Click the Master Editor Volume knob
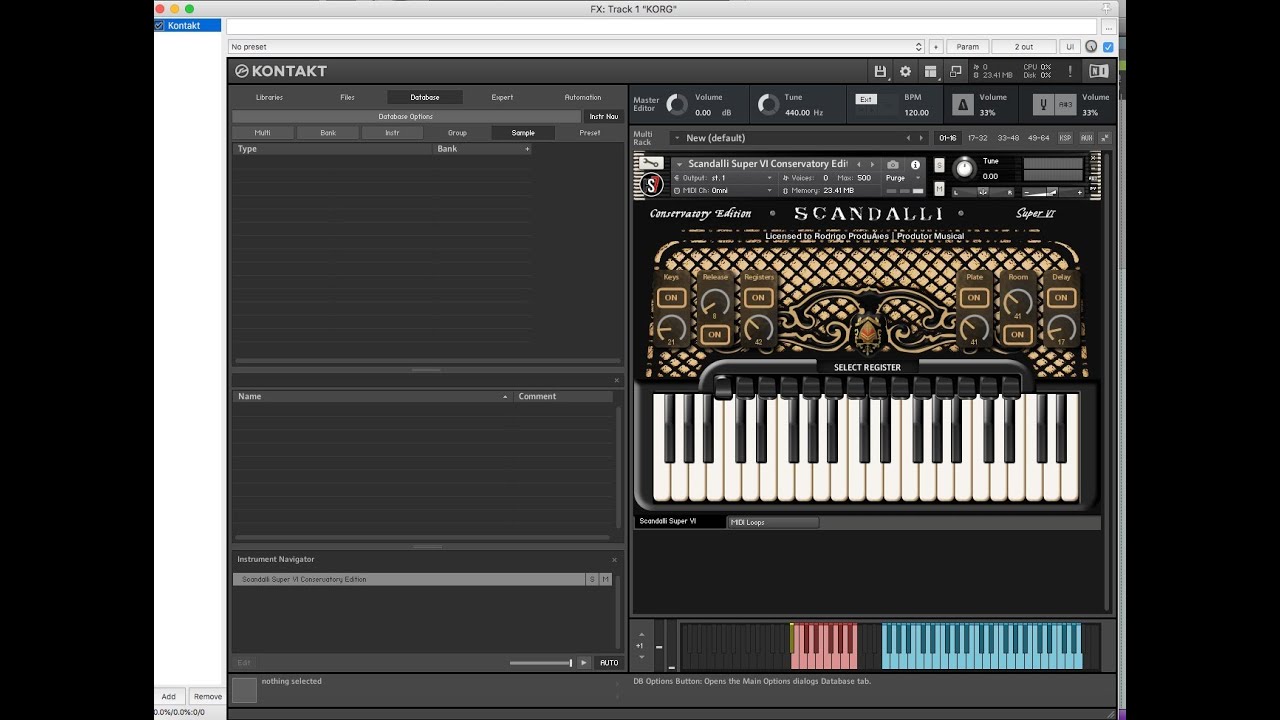The width and height of the screenshot is (1280, 720). pos(677,105)
